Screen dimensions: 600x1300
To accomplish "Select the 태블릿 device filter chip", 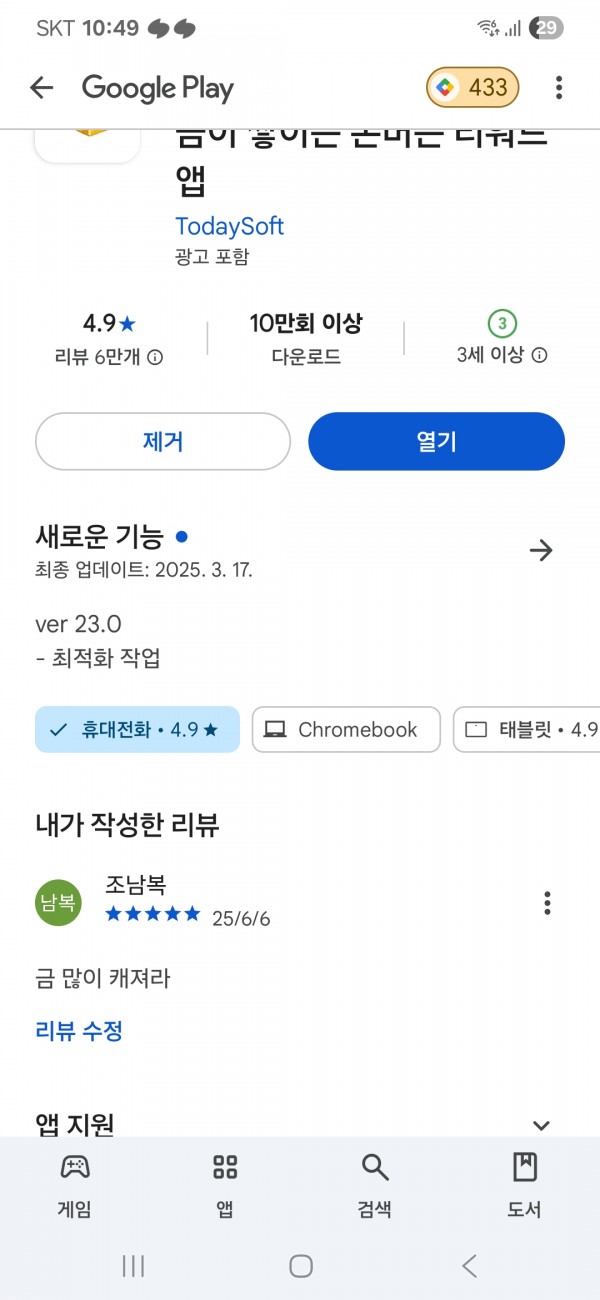I will click(x=527, y=730).
